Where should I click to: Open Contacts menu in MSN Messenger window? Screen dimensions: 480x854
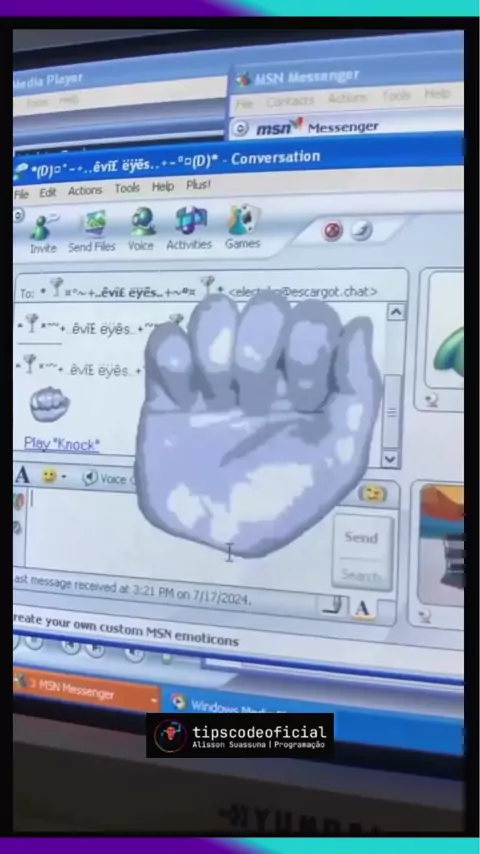pos(290,101)
